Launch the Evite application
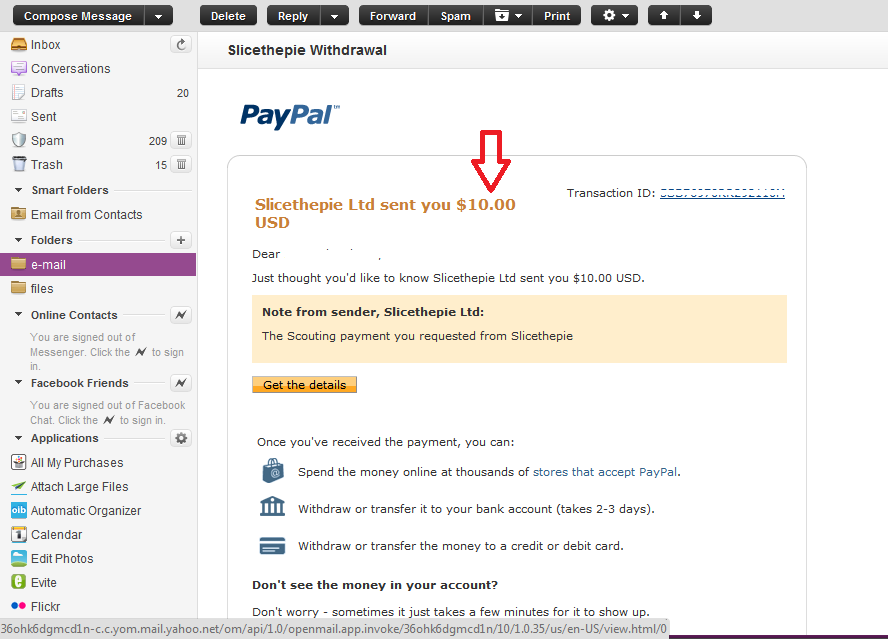The image size is (888, 639). 44,582
